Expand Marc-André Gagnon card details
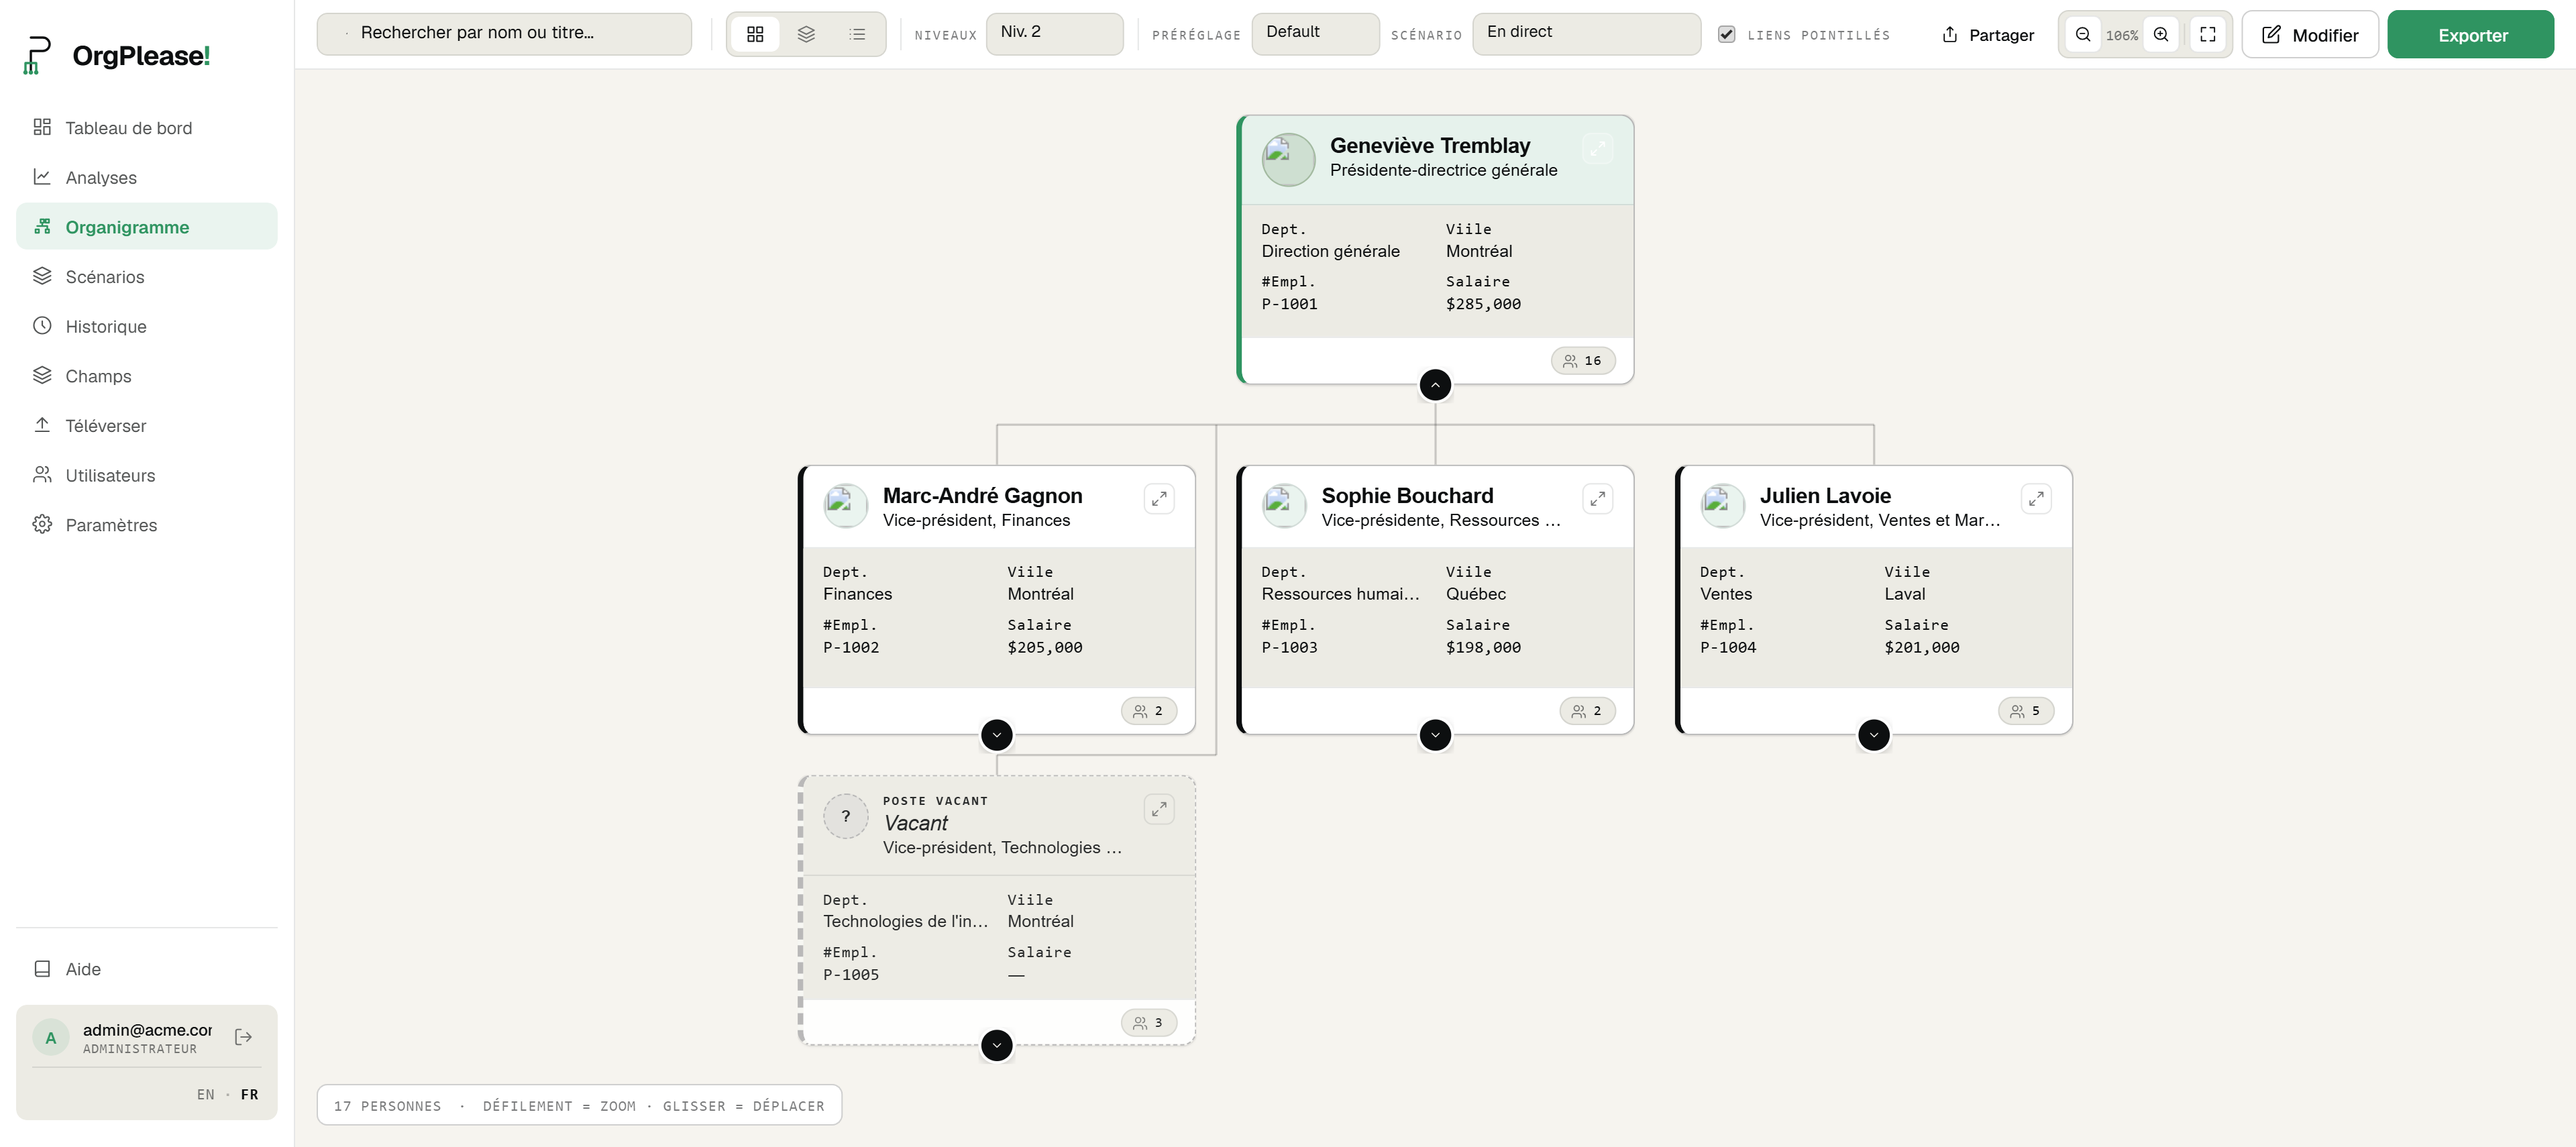This screenshot has width=2576, height=1147. click(1159, 499)
